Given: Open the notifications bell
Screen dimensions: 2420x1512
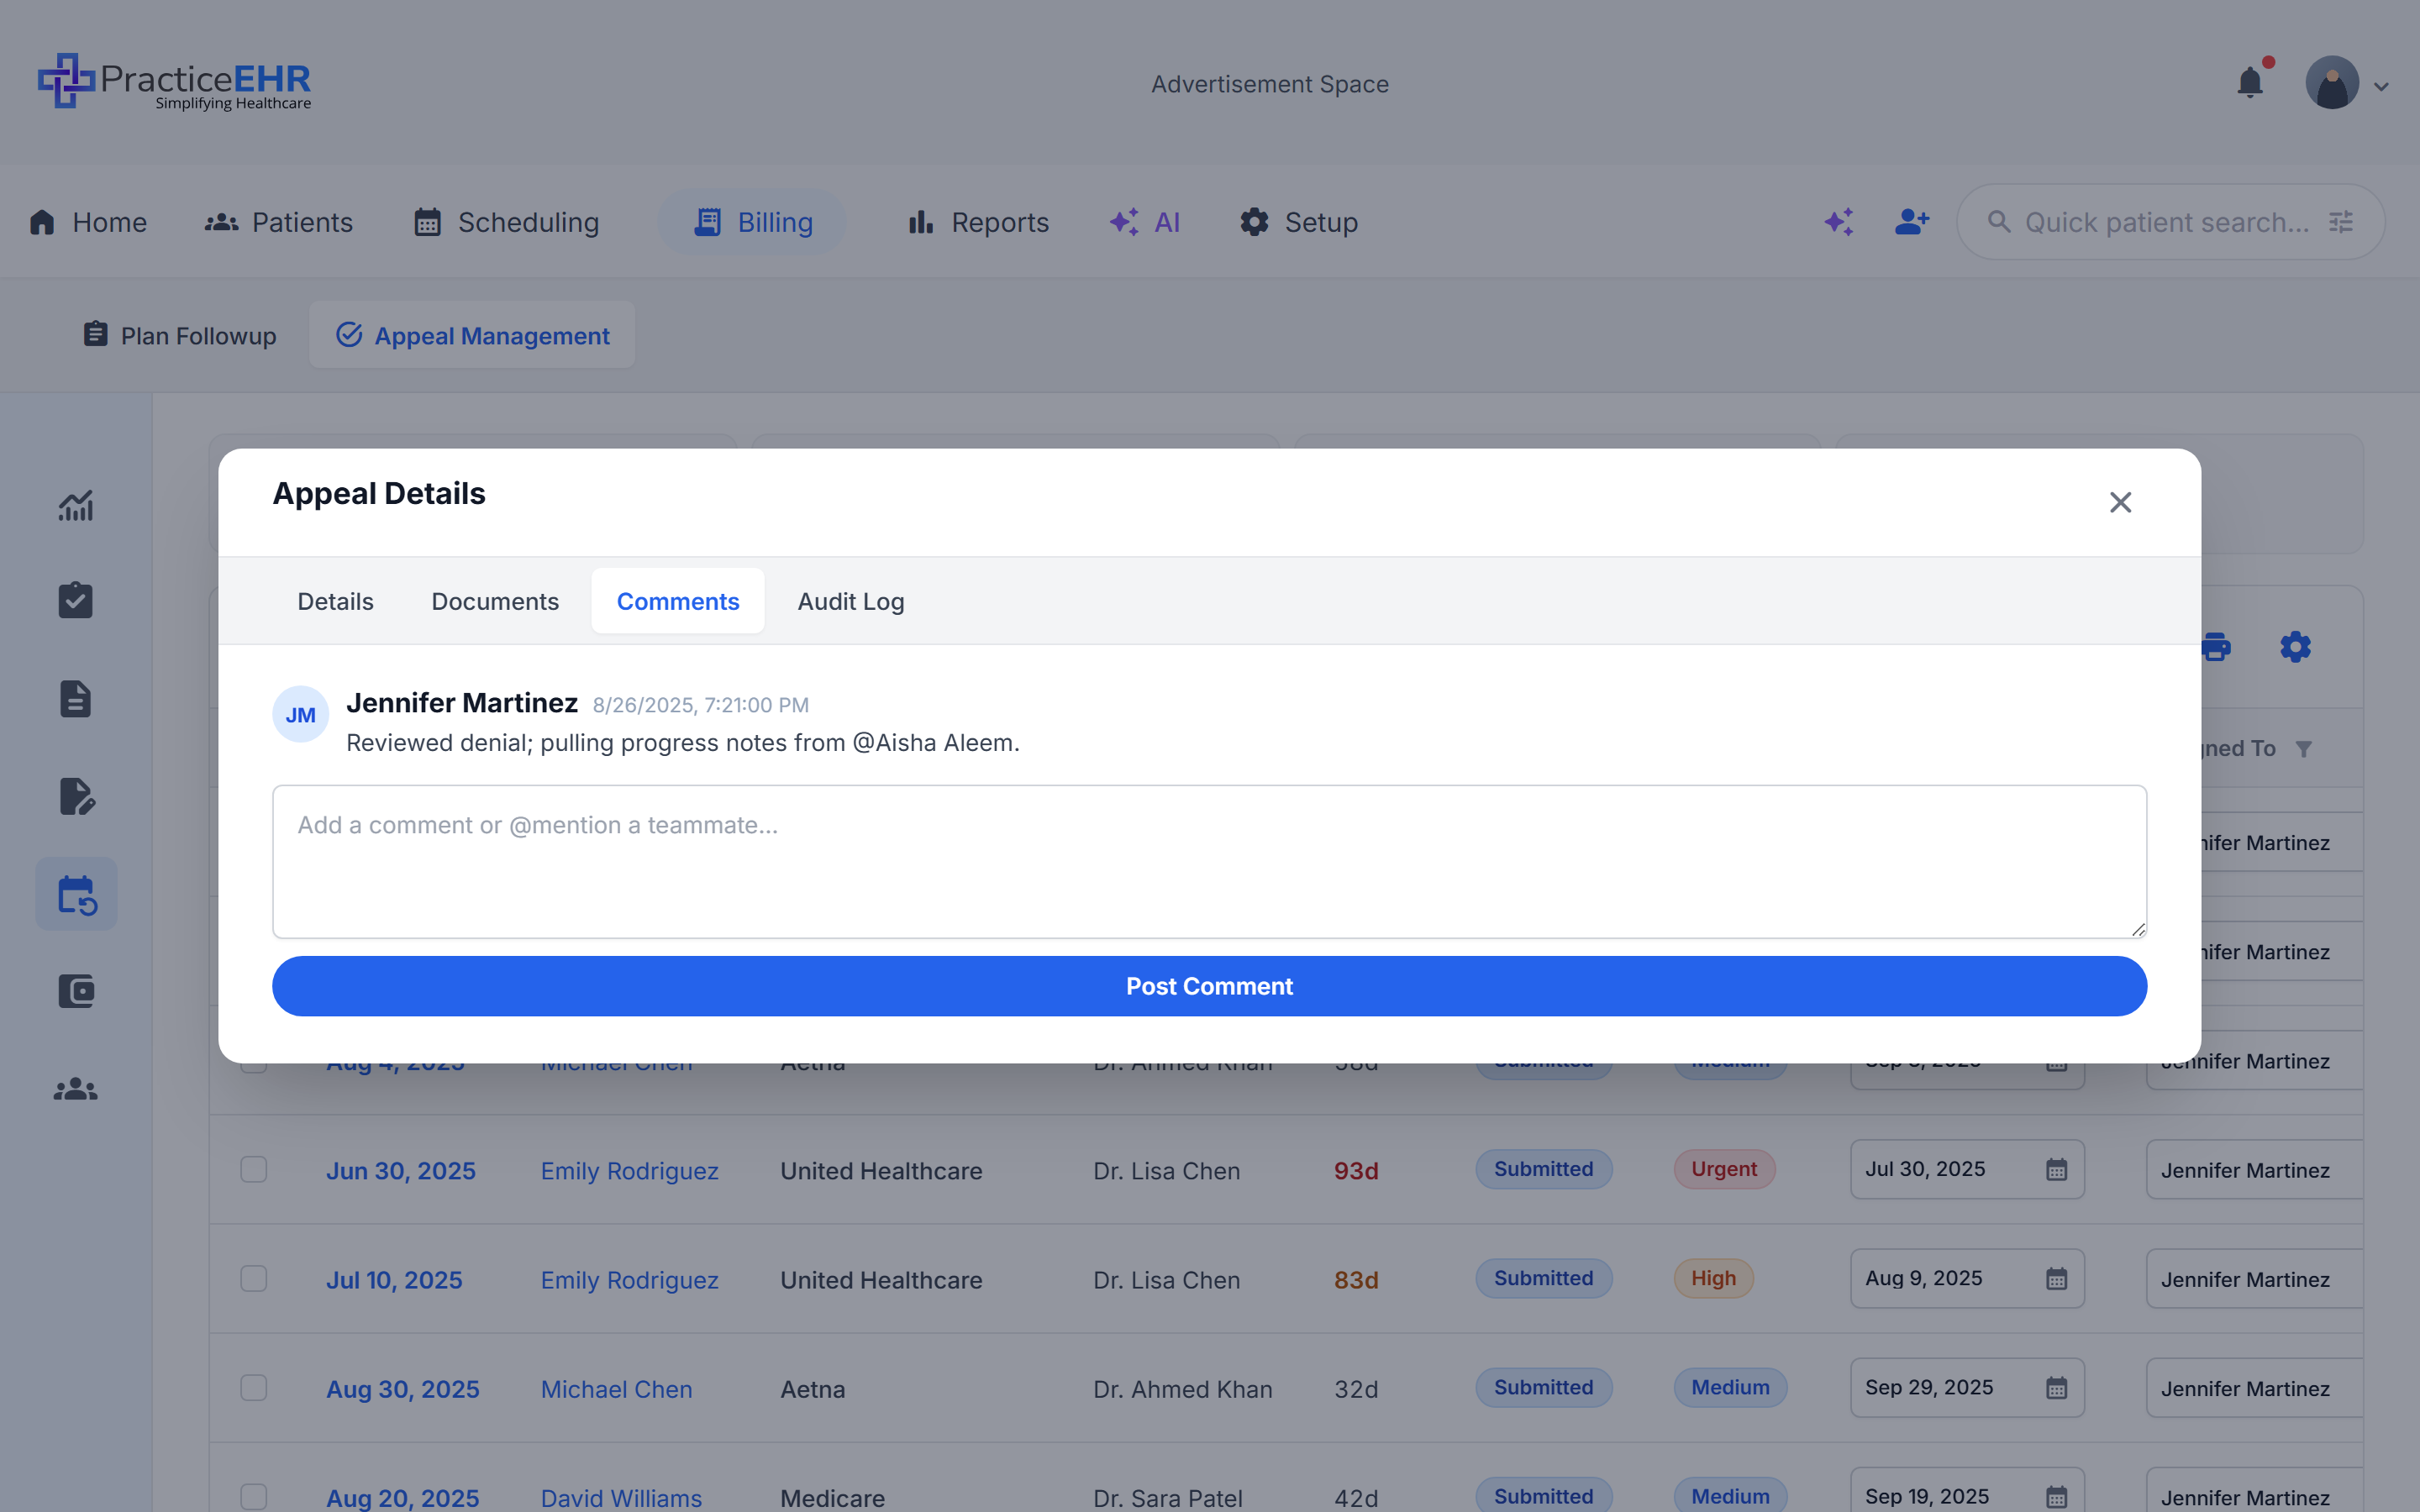Looking at the screenshot, I should coord(2250,81).
